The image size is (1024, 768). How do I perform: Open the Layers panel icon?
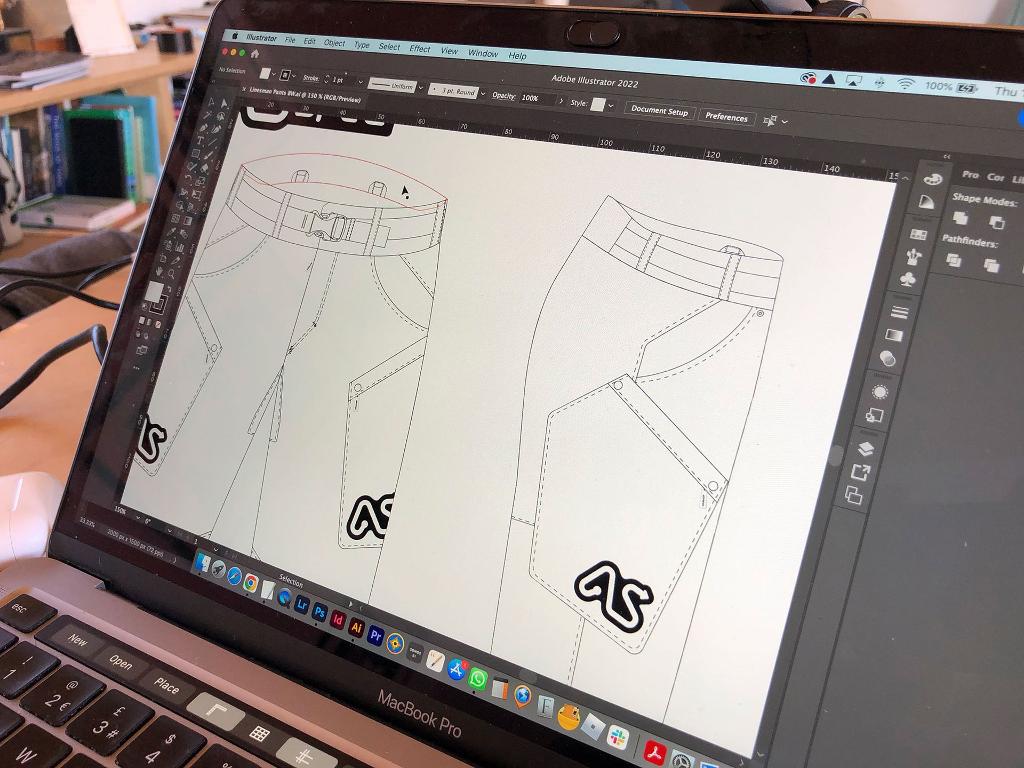[x=866, y=449]
